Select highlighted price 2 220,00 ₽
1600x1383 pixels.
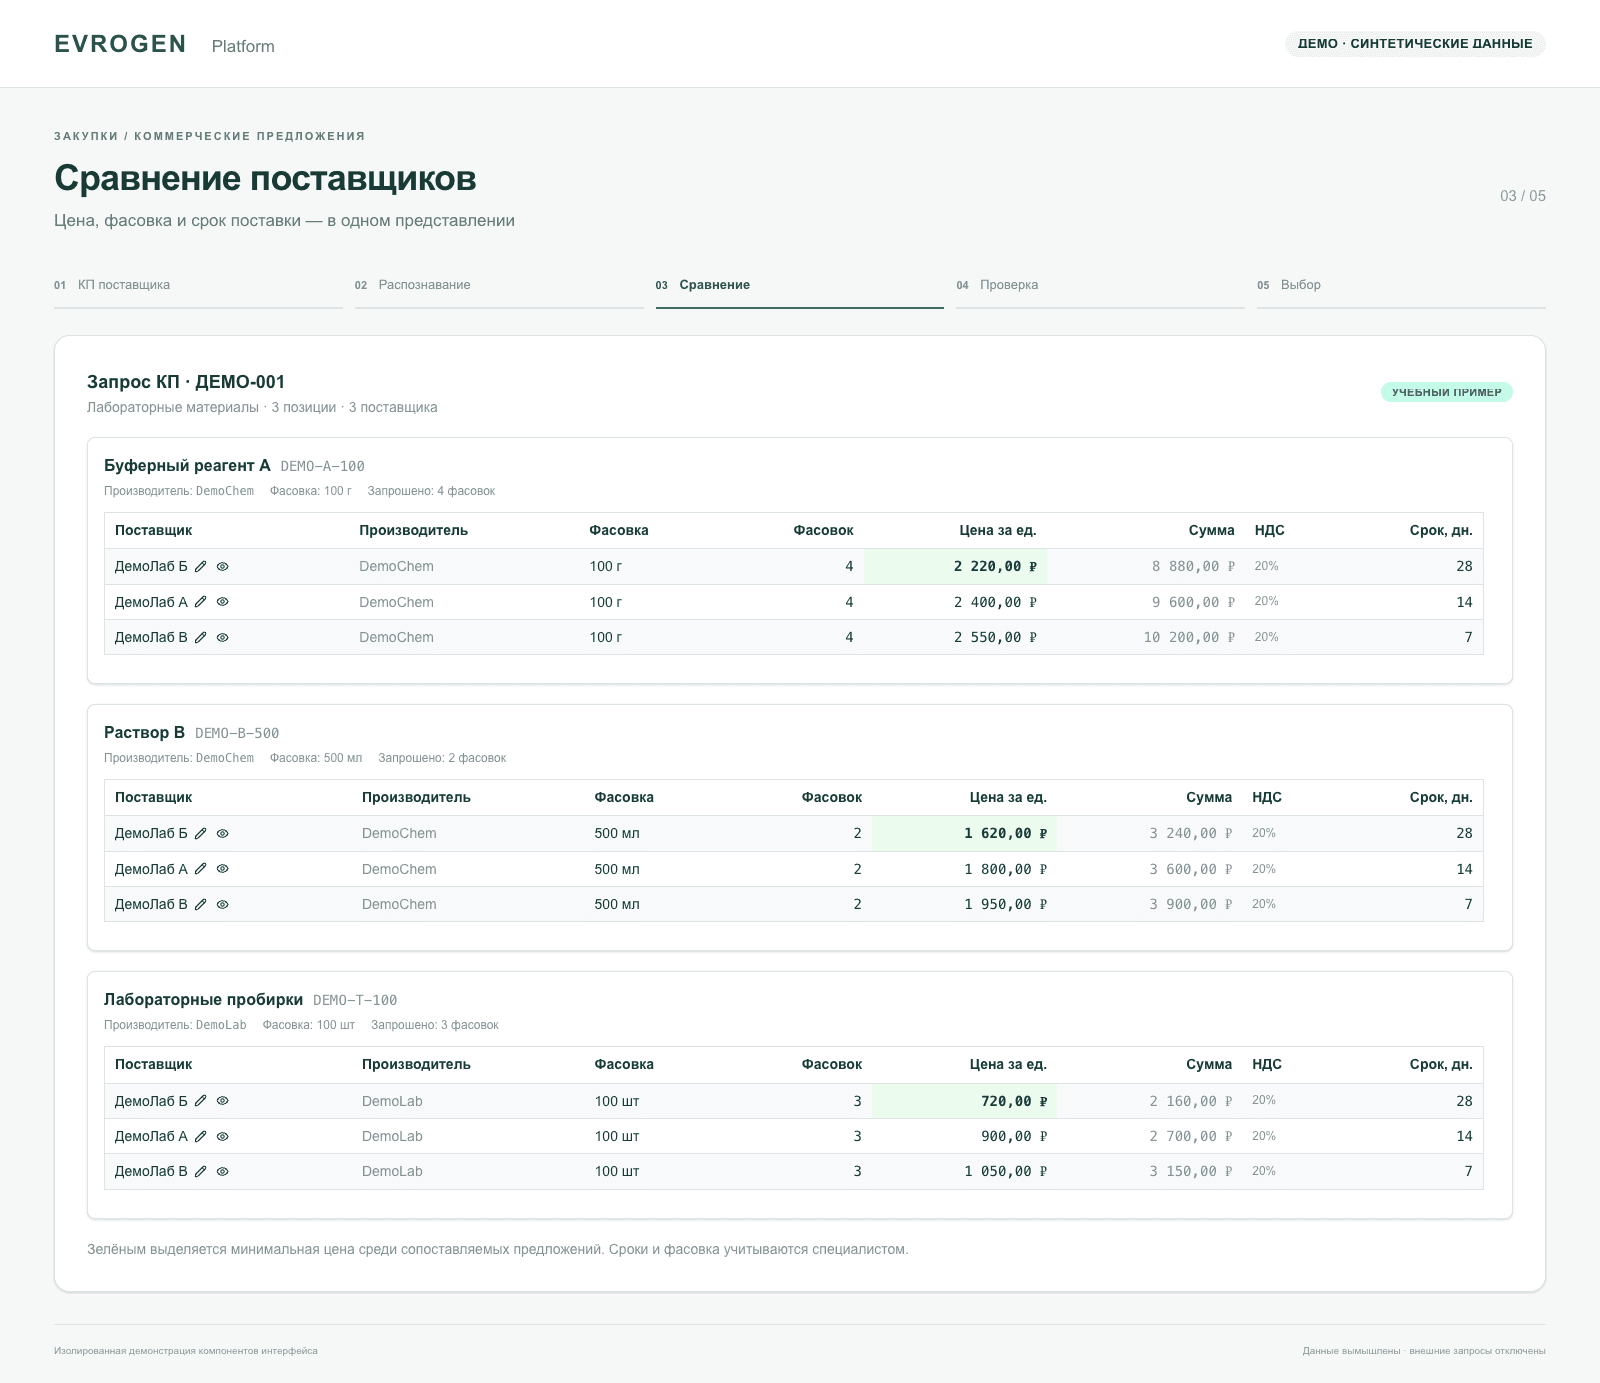click(x=955, y=566)
